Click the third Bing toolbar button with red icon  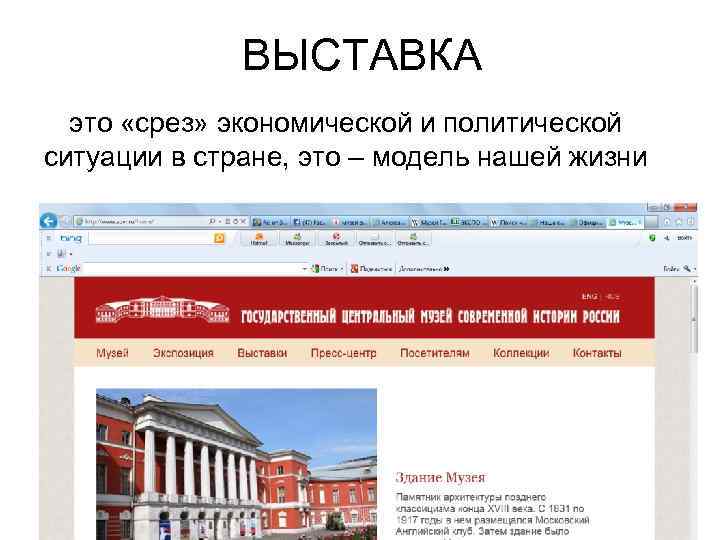(336, 239)
